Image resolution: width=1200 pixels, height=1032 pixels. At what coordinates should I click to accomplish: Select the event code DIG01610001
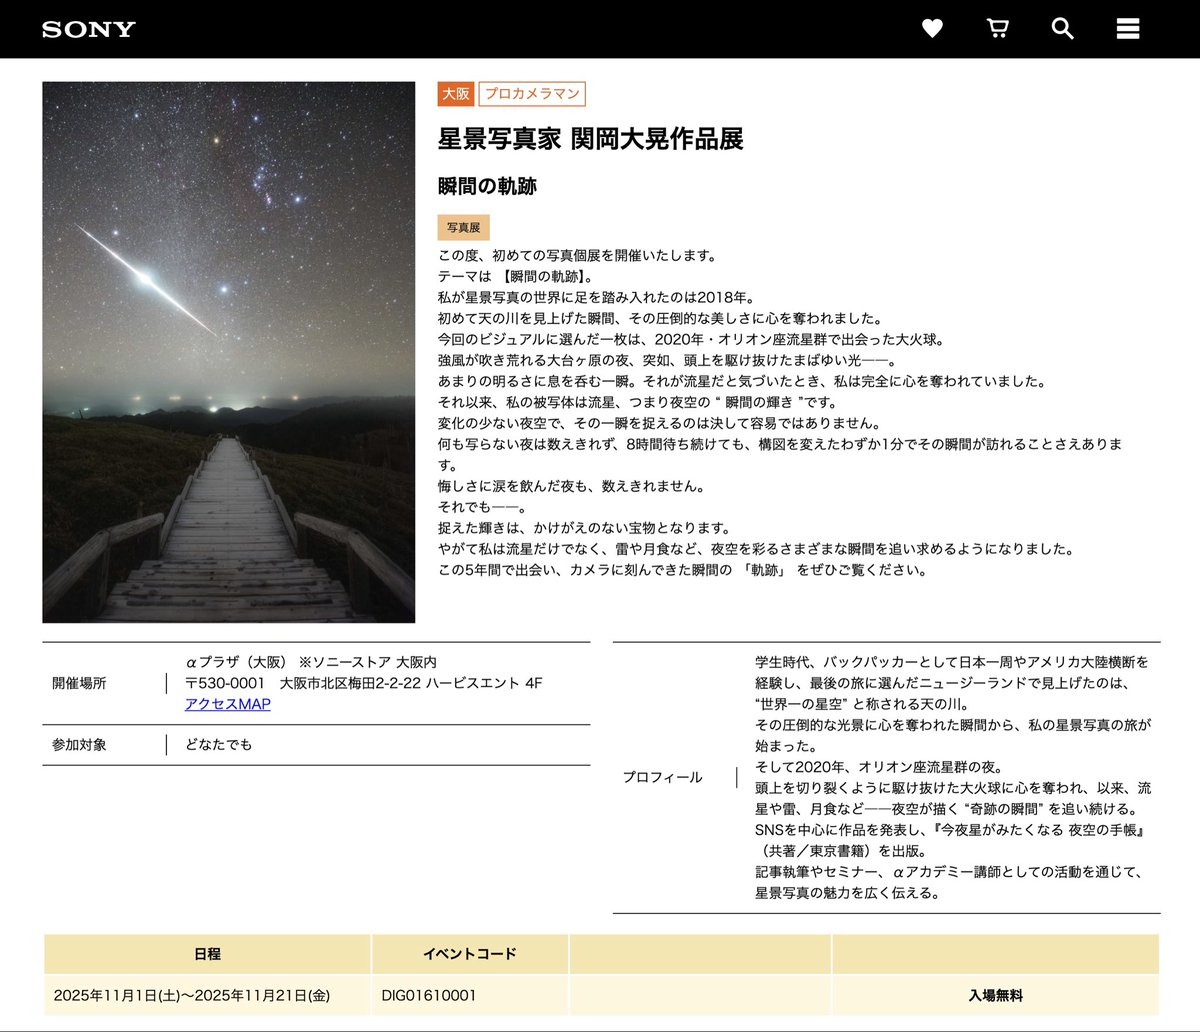(x=429, y=996)
